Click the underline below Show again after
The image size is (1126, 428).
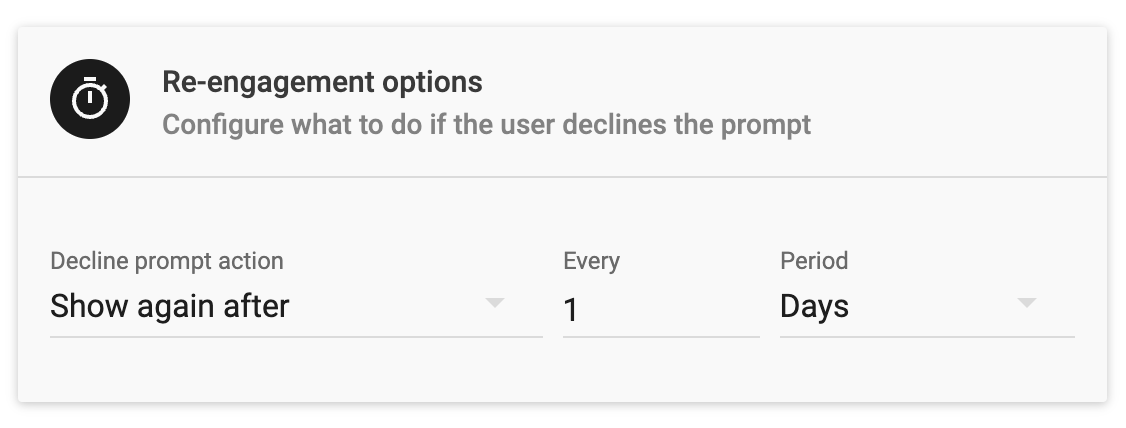pyautogui.click(x=296, y=336)
